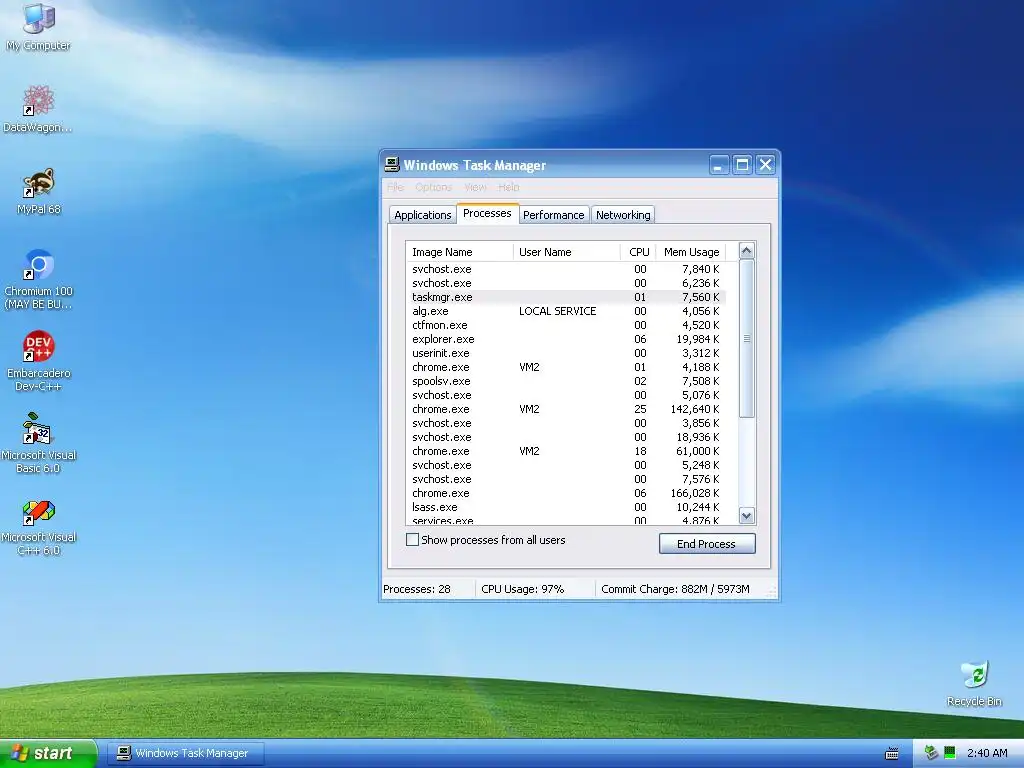This screenshot has height=768, width=1024.
Task: Select the spoolsv.exe process
Action: [x=566, y=381]
